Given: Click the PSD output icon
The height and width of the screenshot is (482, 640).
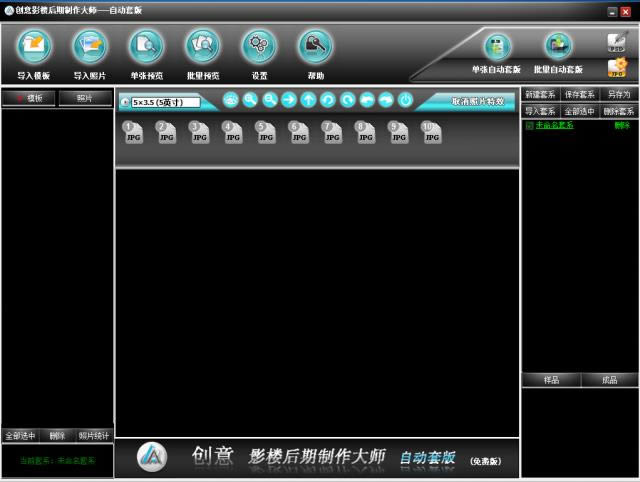Looking at the screenshot, I should (x=617, y=42).
